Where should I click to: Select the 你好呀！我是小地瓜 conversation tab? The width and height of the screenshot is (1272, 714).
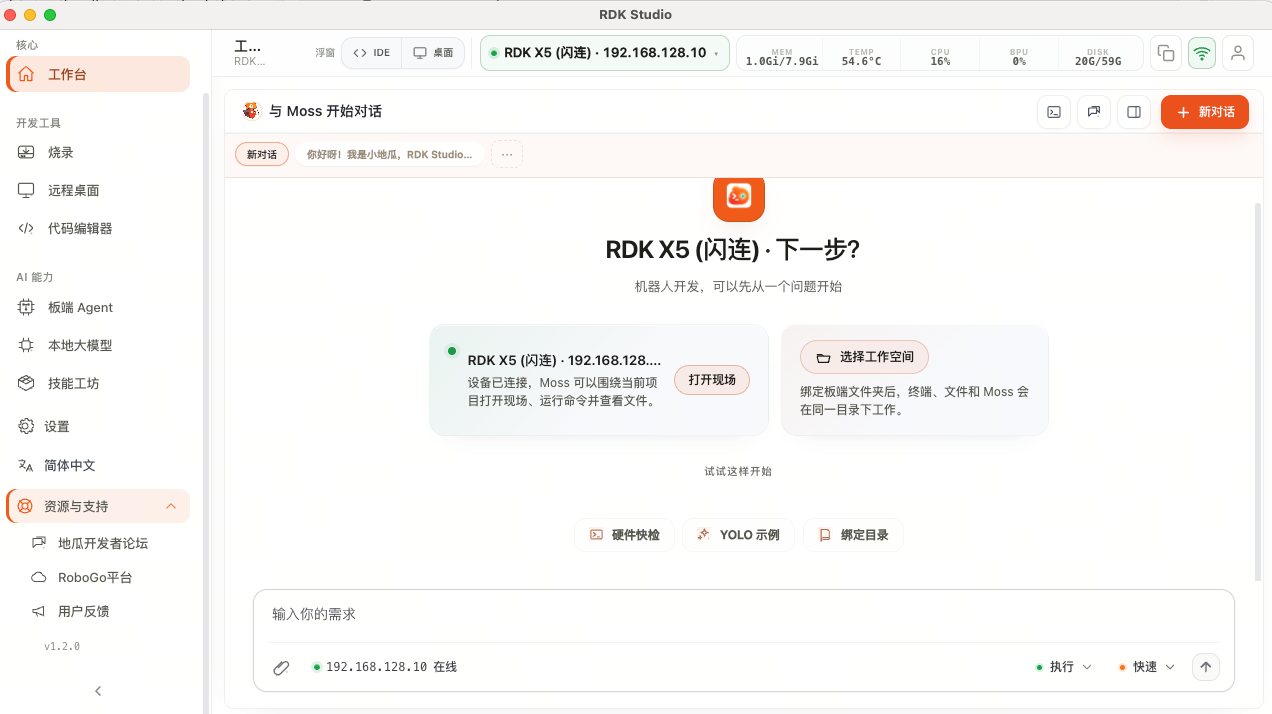(390, 155)
